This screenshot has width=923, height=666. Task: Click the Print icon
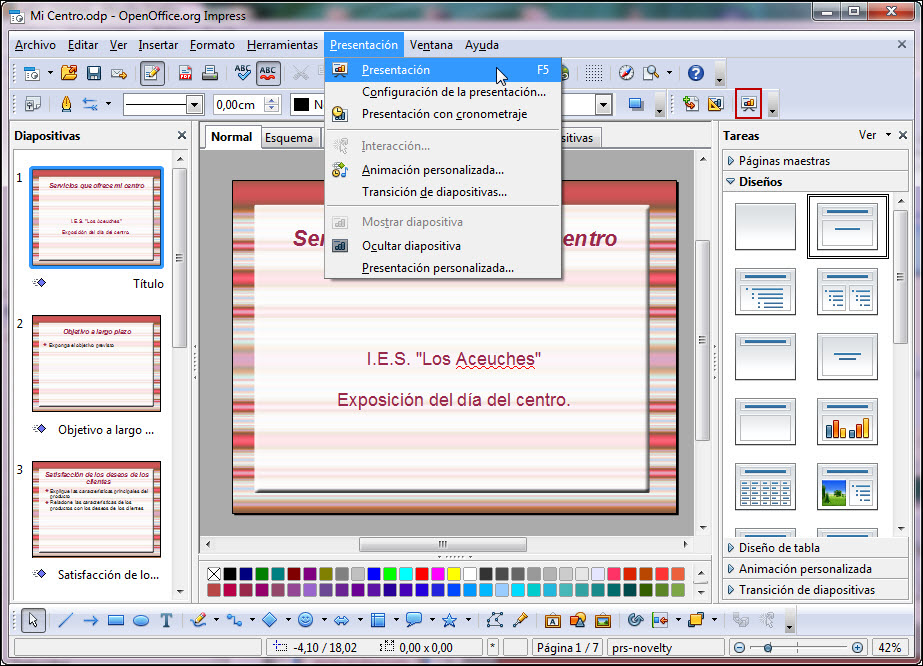pos(210,74)
